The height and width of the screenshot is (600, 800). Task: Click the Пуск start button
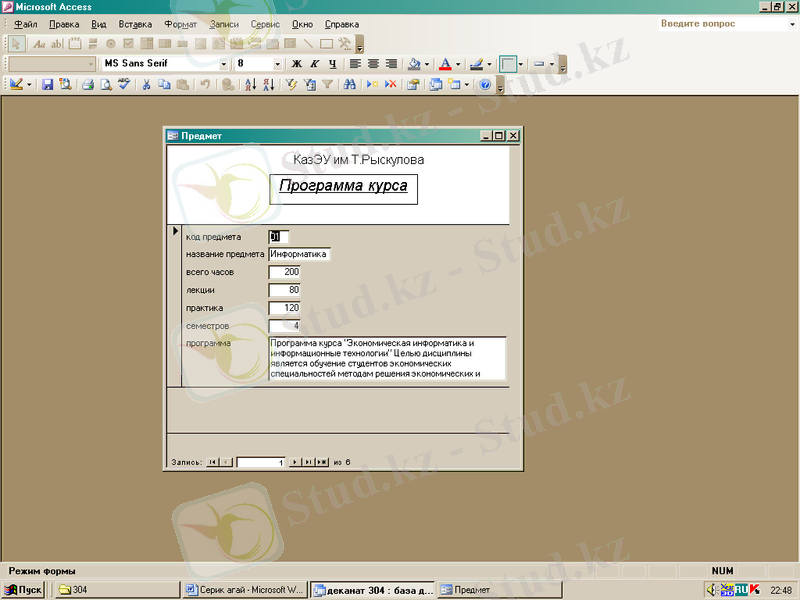(23, 590)
